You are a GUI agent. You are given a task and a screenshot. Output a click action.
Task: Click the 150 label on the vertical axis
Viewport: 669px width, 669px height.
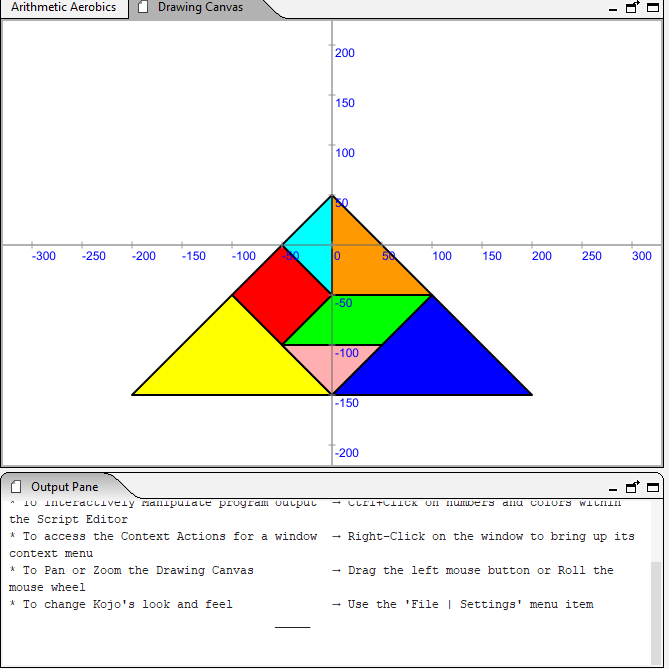point(345,103)
